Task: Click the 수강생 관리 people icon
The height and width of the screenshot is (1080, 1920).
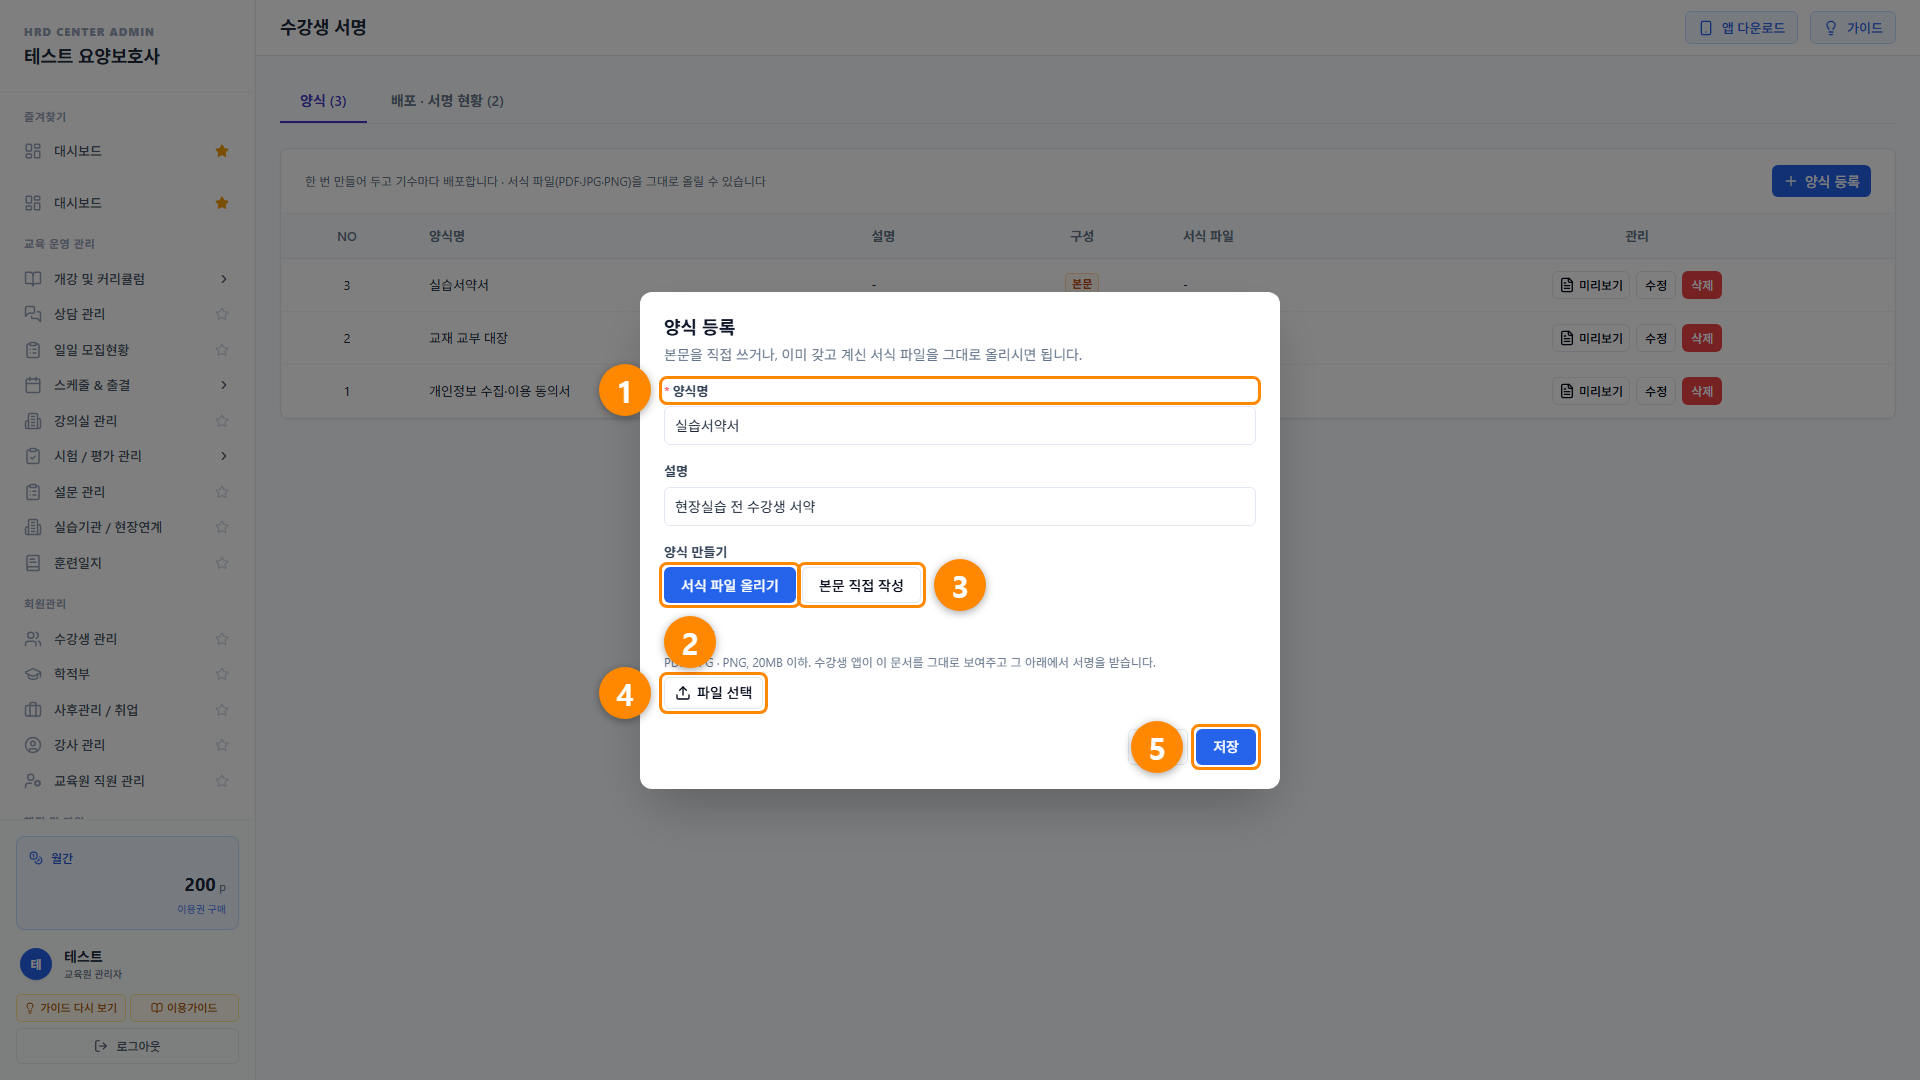Action: click(x=33, y=639)
